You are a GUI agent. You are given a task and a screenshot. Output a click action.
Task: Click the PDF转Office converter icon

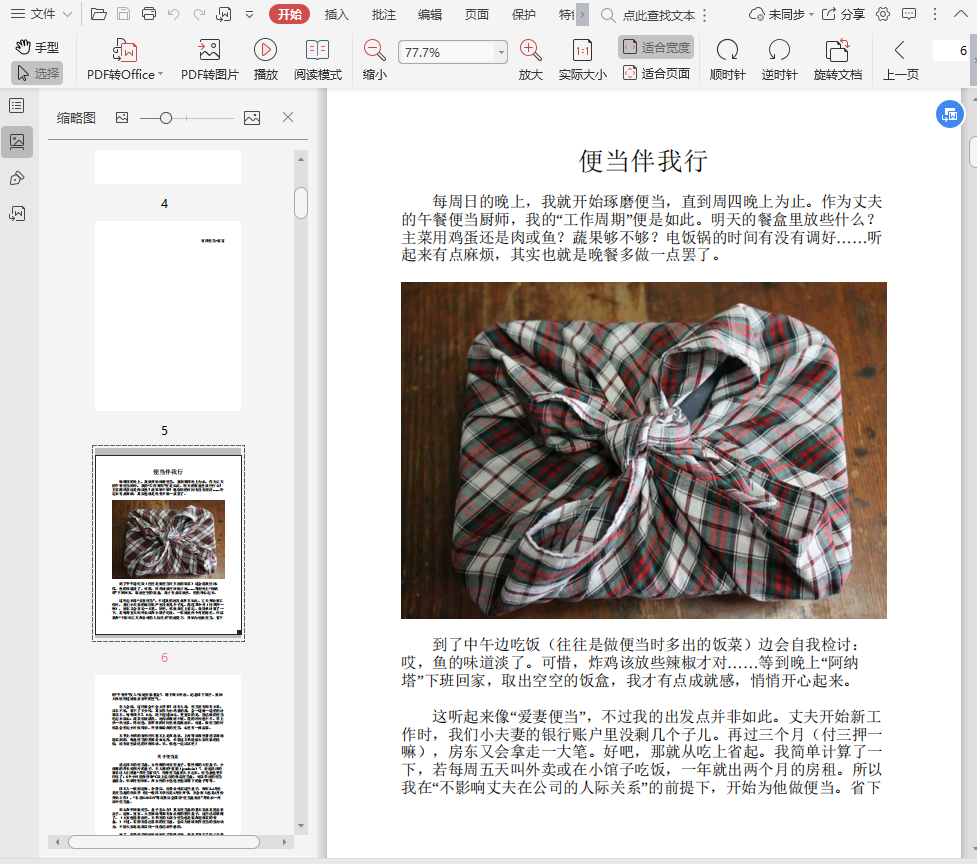coord(124,51)
